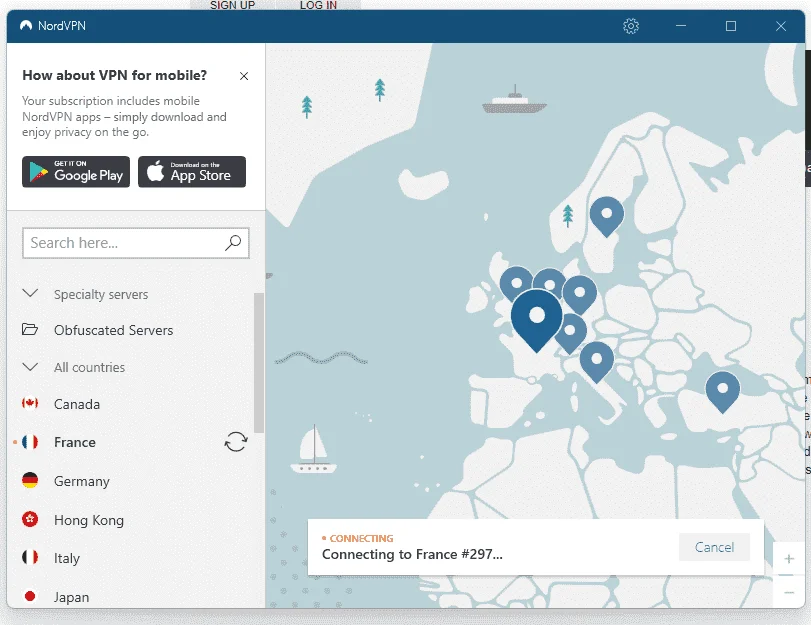Viewport: 811px width, 625px height.
Task: Focus the Search here input field
Action: point(136,243)
